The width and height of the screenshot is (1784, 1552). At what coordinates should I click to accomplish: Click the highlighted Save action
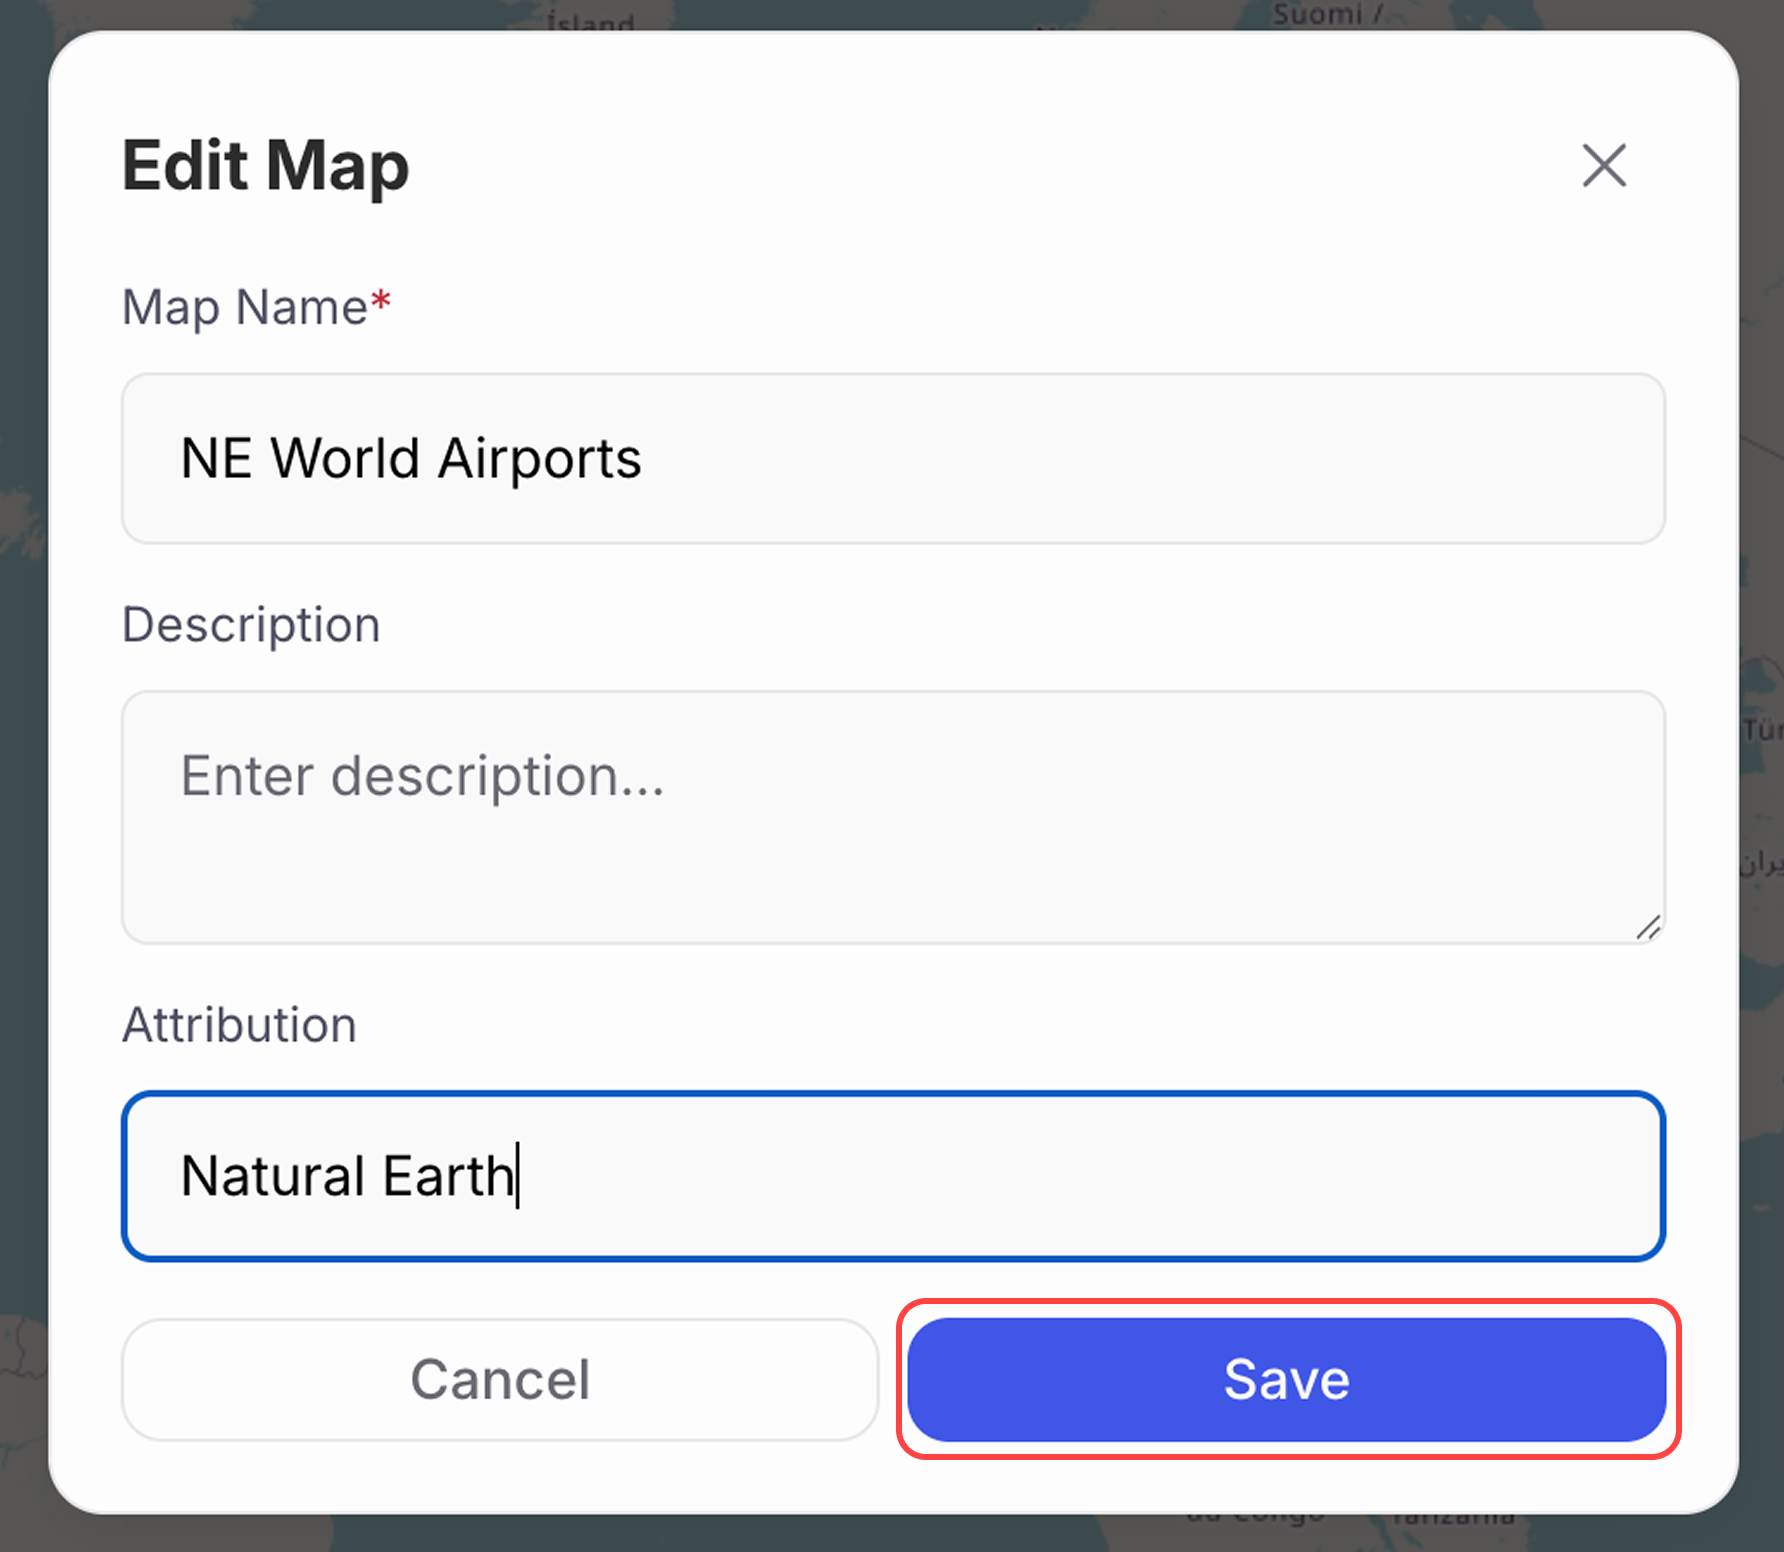pos(1286,1380)
